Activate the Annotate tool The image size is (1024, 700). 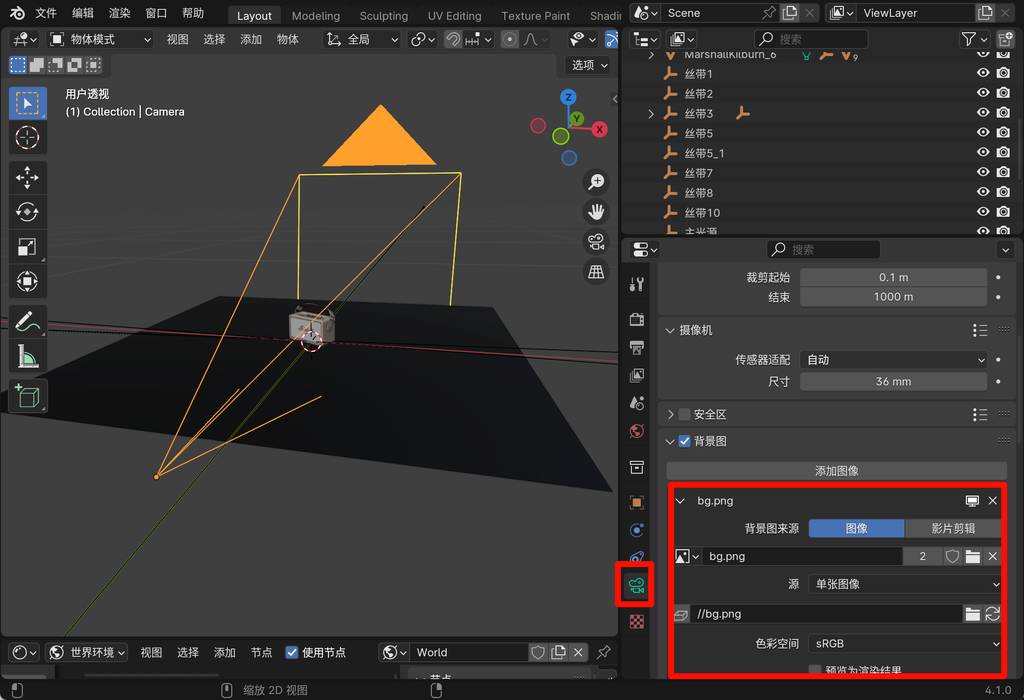(x=27, y=322)
